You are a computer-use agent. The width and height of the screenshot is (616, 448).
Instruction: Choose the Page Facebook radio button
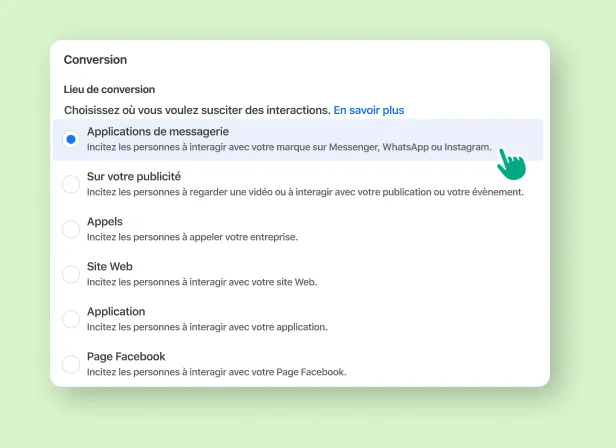tap(71, 364)
